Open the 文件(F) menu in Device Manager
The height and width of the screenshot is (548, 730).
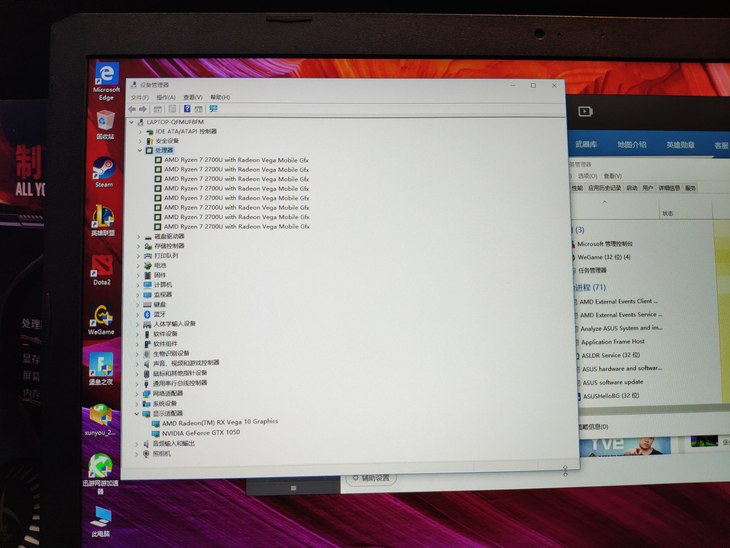(140, 97)
